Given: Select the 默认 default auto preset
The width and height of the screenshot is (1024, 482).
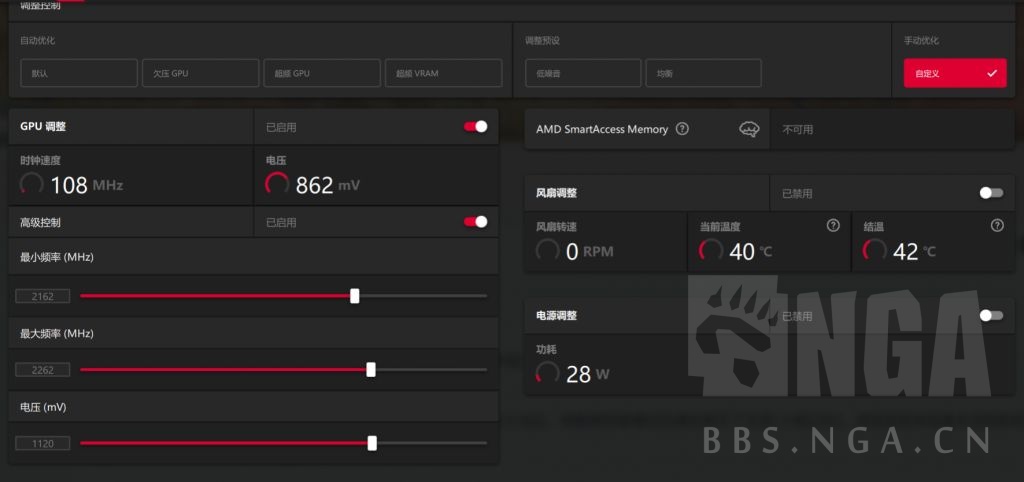Looking at the screenshot, I should [x=79, y=73].
